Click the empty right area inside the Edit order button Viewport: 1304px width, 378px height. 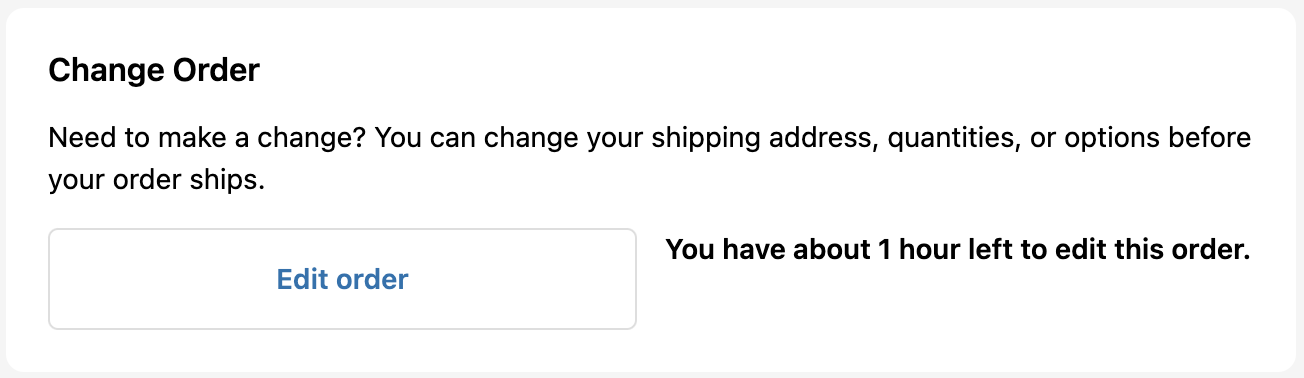click(525, 279)
